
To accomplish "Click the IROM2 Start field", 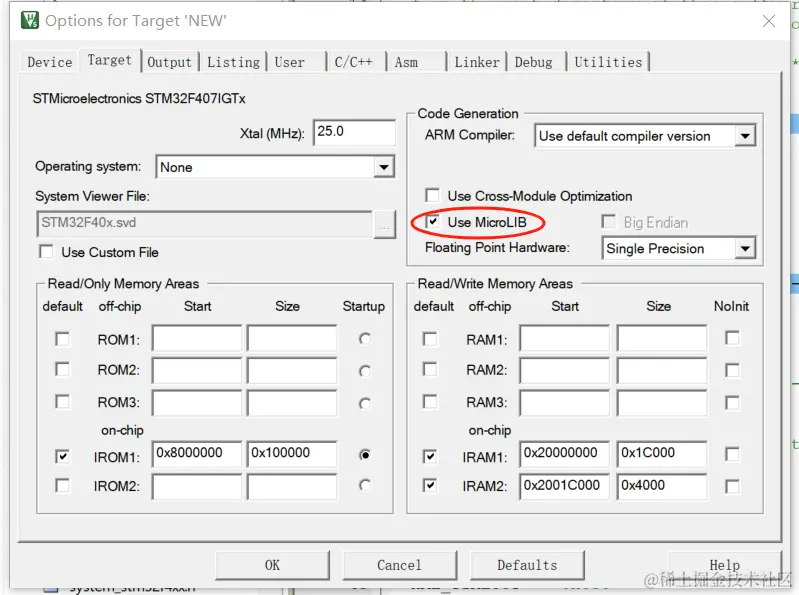I will click(197, 486).
